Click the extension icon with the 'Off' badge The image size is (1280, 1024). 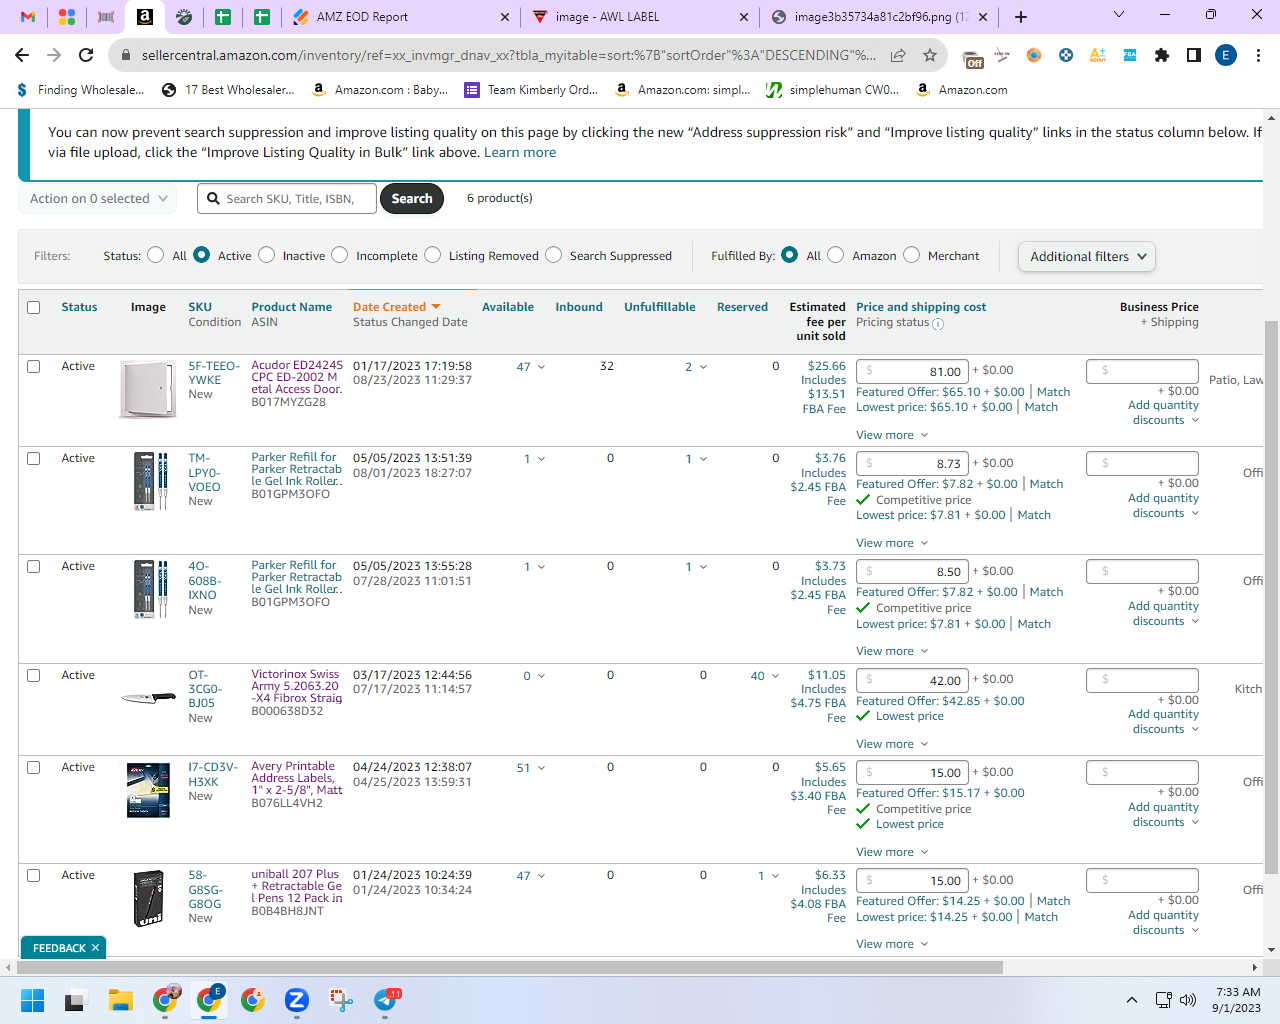(x=972, y=58)
